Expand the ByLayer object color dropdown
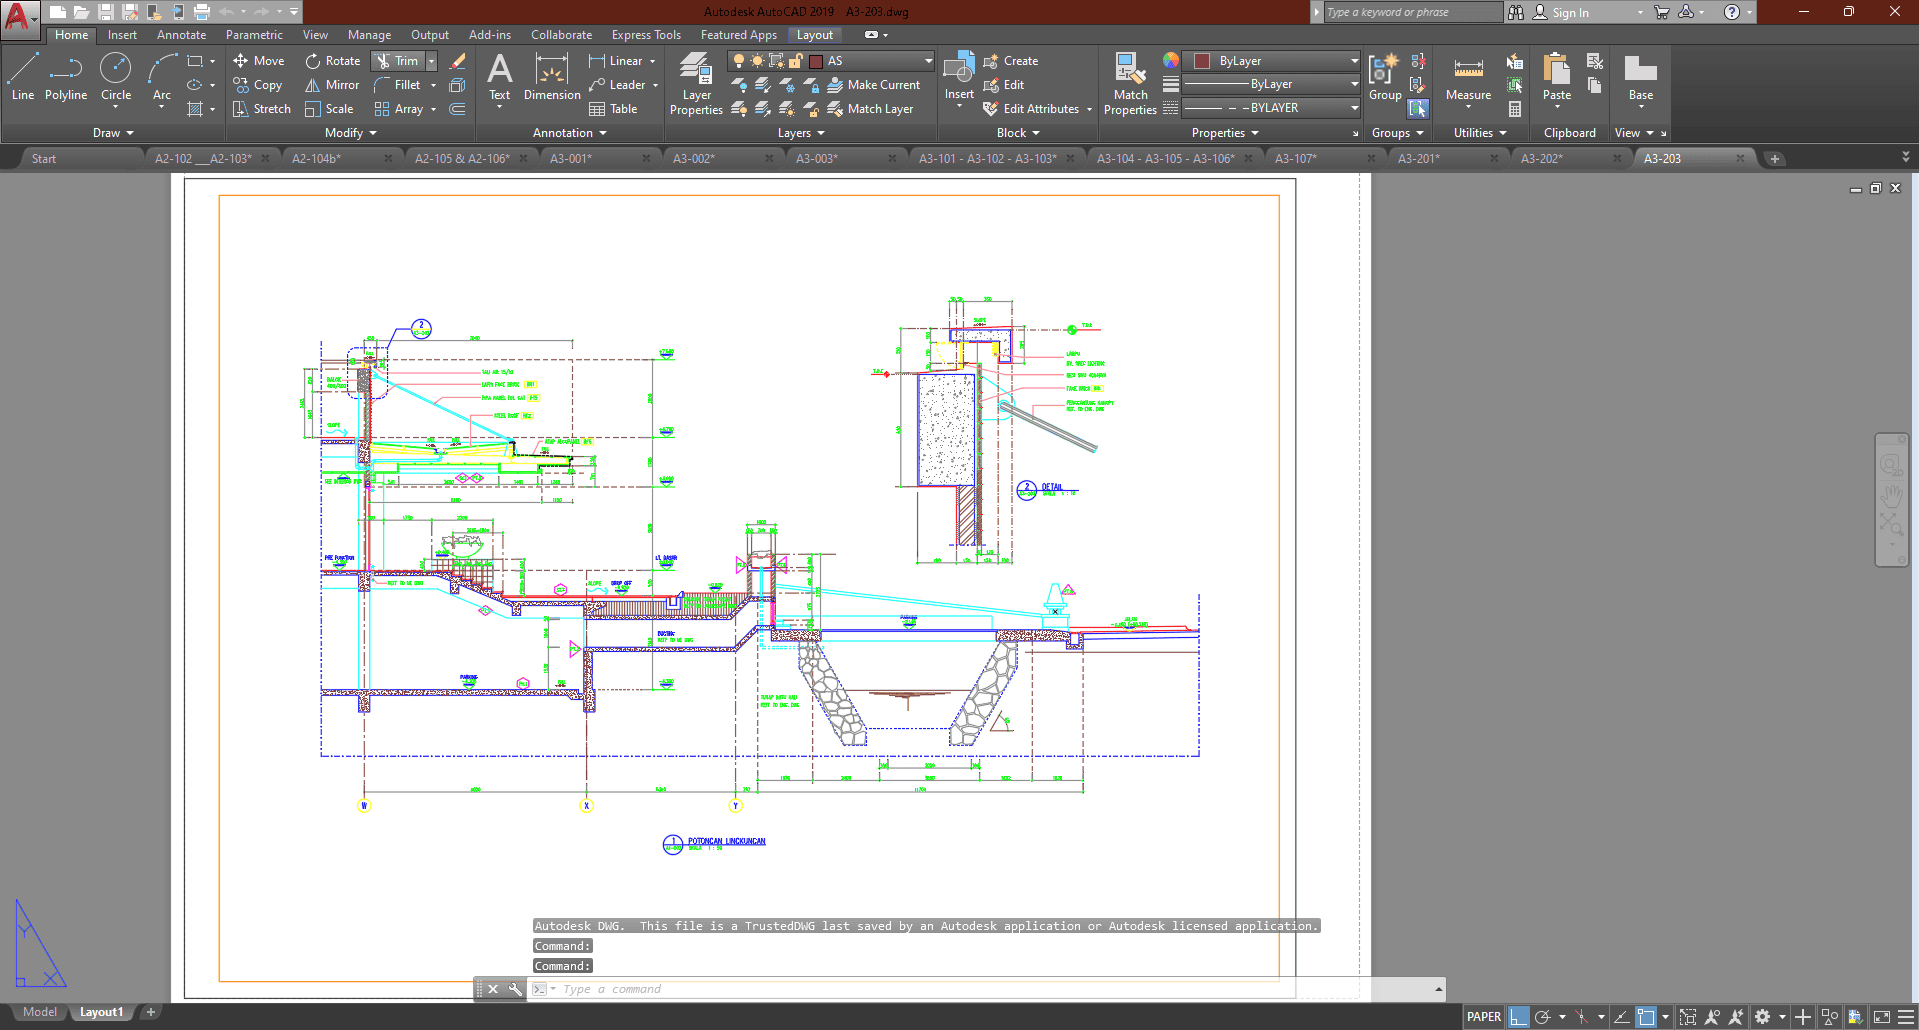This screenshot has width=1919, height=1030. [1354, 61]
